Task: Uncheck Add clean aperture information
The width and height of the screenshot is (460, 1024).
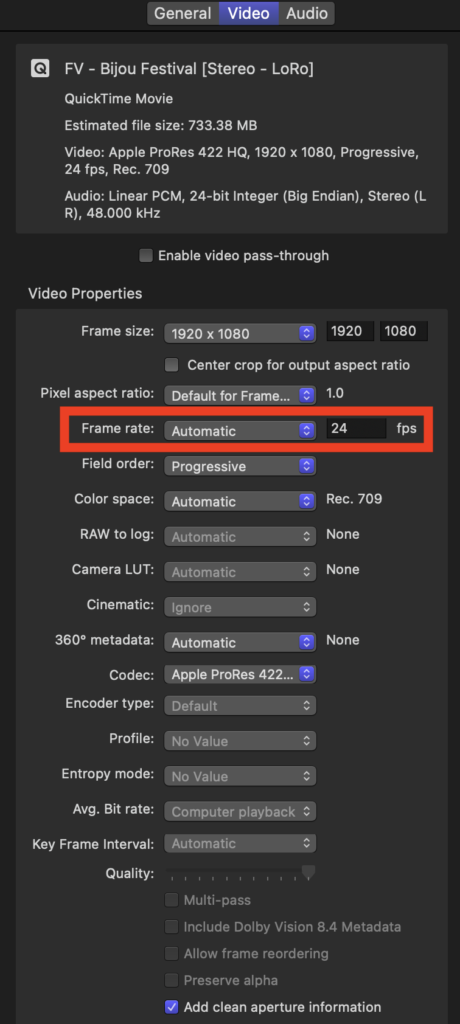Action: (171, 1006)
